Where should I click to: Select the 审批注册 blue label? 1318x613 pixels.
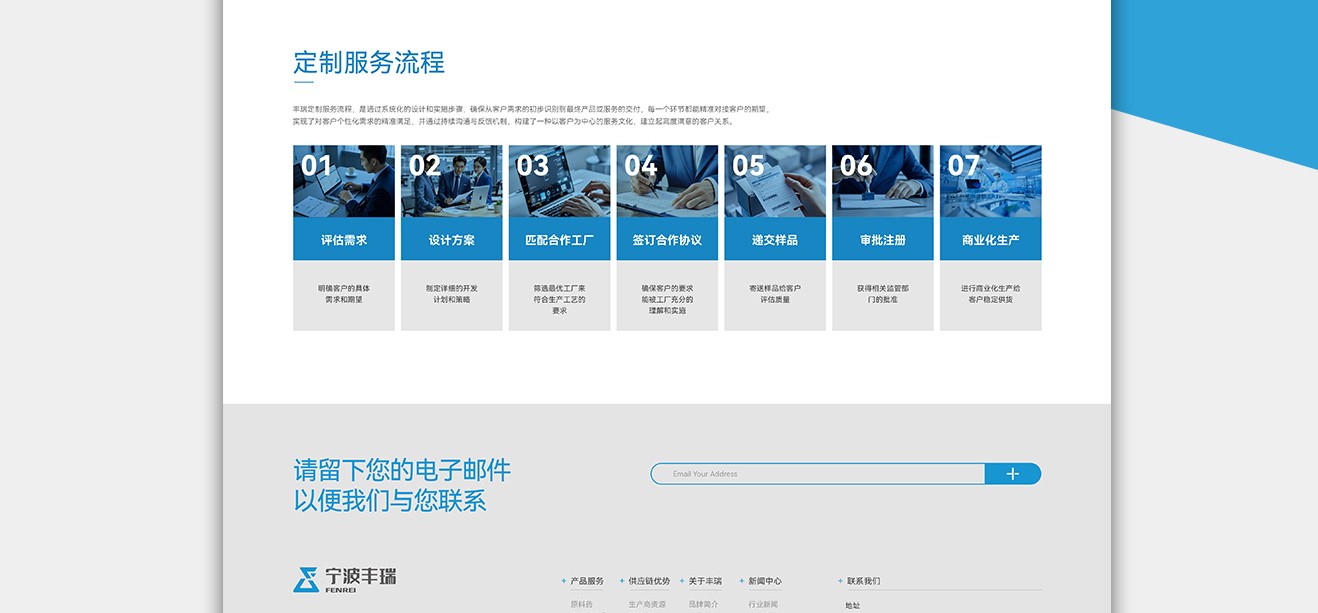tap(883, 240)
